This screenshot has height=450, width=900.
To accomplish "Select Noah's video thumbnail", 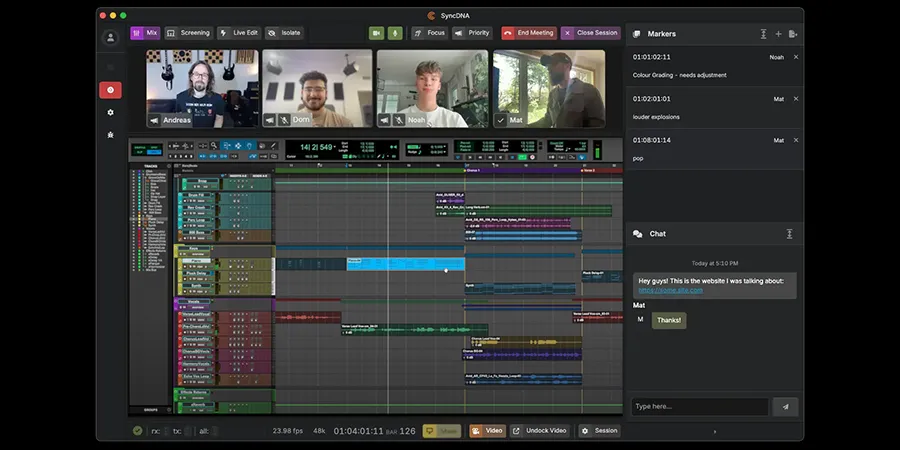I will (x=432, y=88).
